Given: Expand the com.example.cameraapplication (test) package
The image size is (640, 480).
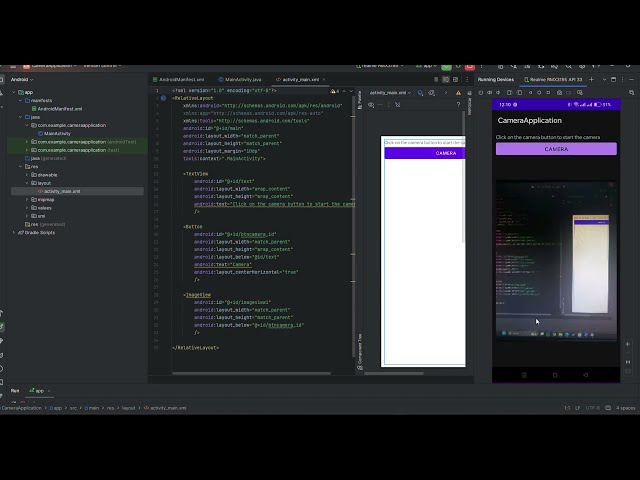Looking at the screenshot, I should pyautogui.click(x=27, y=150).
